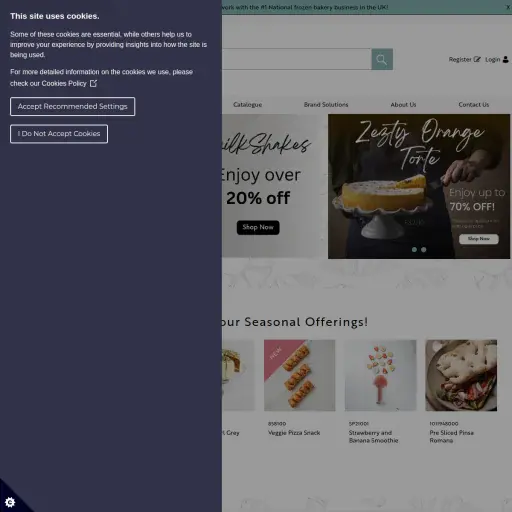Go to About Us page
Viewport: 512px width, 512px height.
[x=403, y=105]
